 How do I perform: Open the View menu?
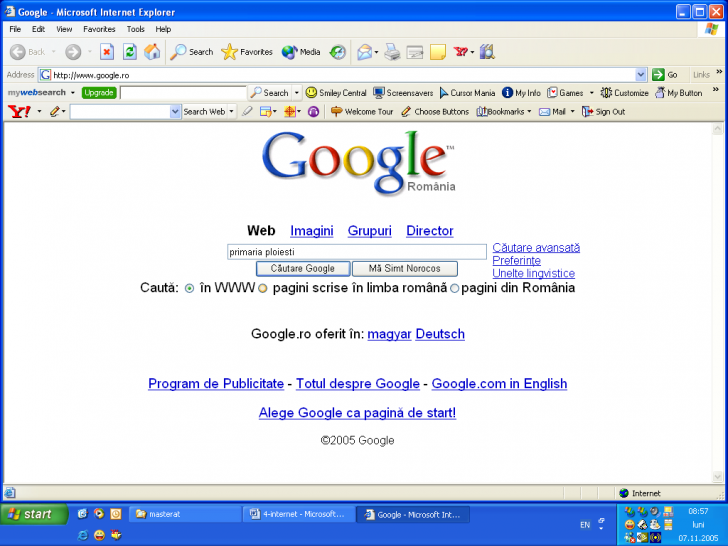pos(64,29)
